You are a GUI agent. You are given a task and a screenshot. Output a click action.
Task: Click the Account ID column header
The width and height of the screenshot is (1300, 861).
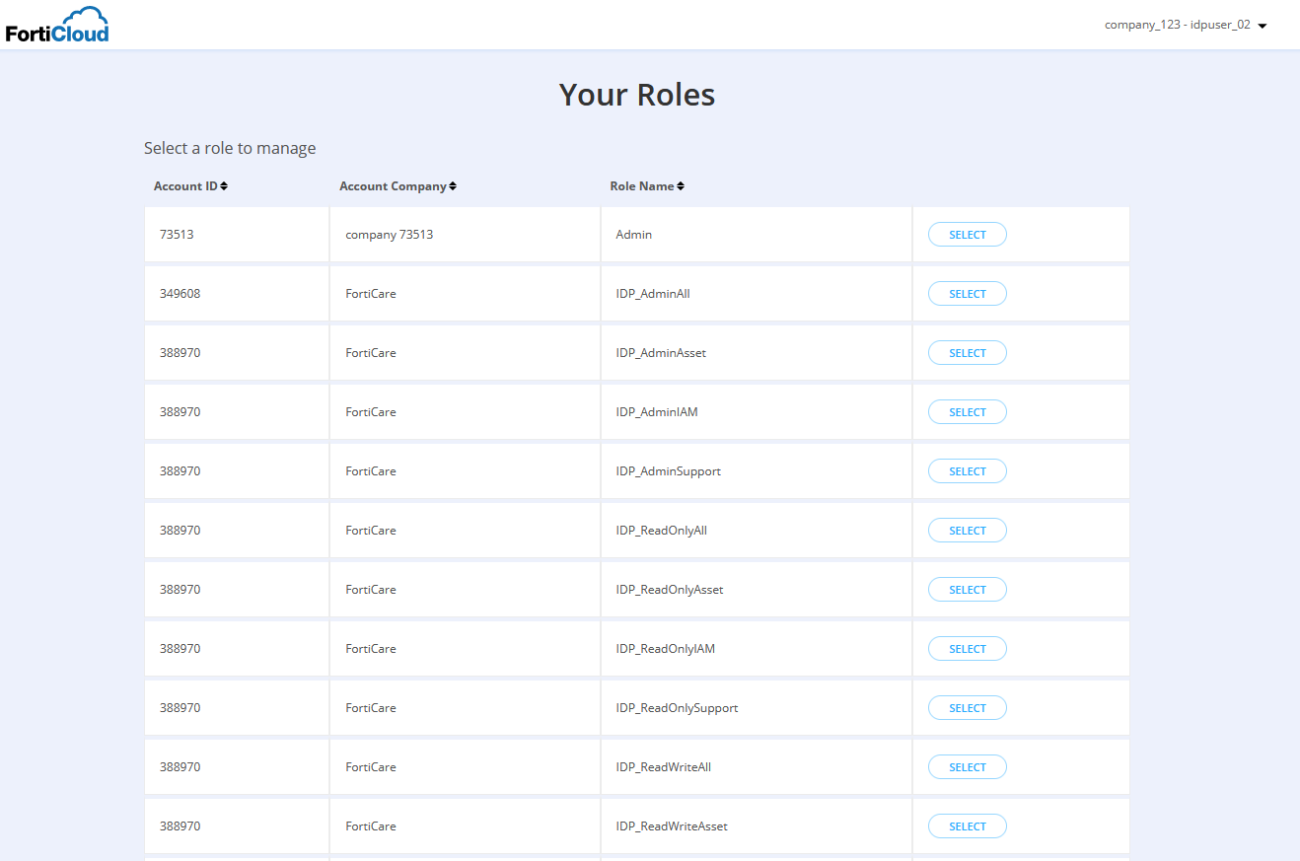[185, 186]
